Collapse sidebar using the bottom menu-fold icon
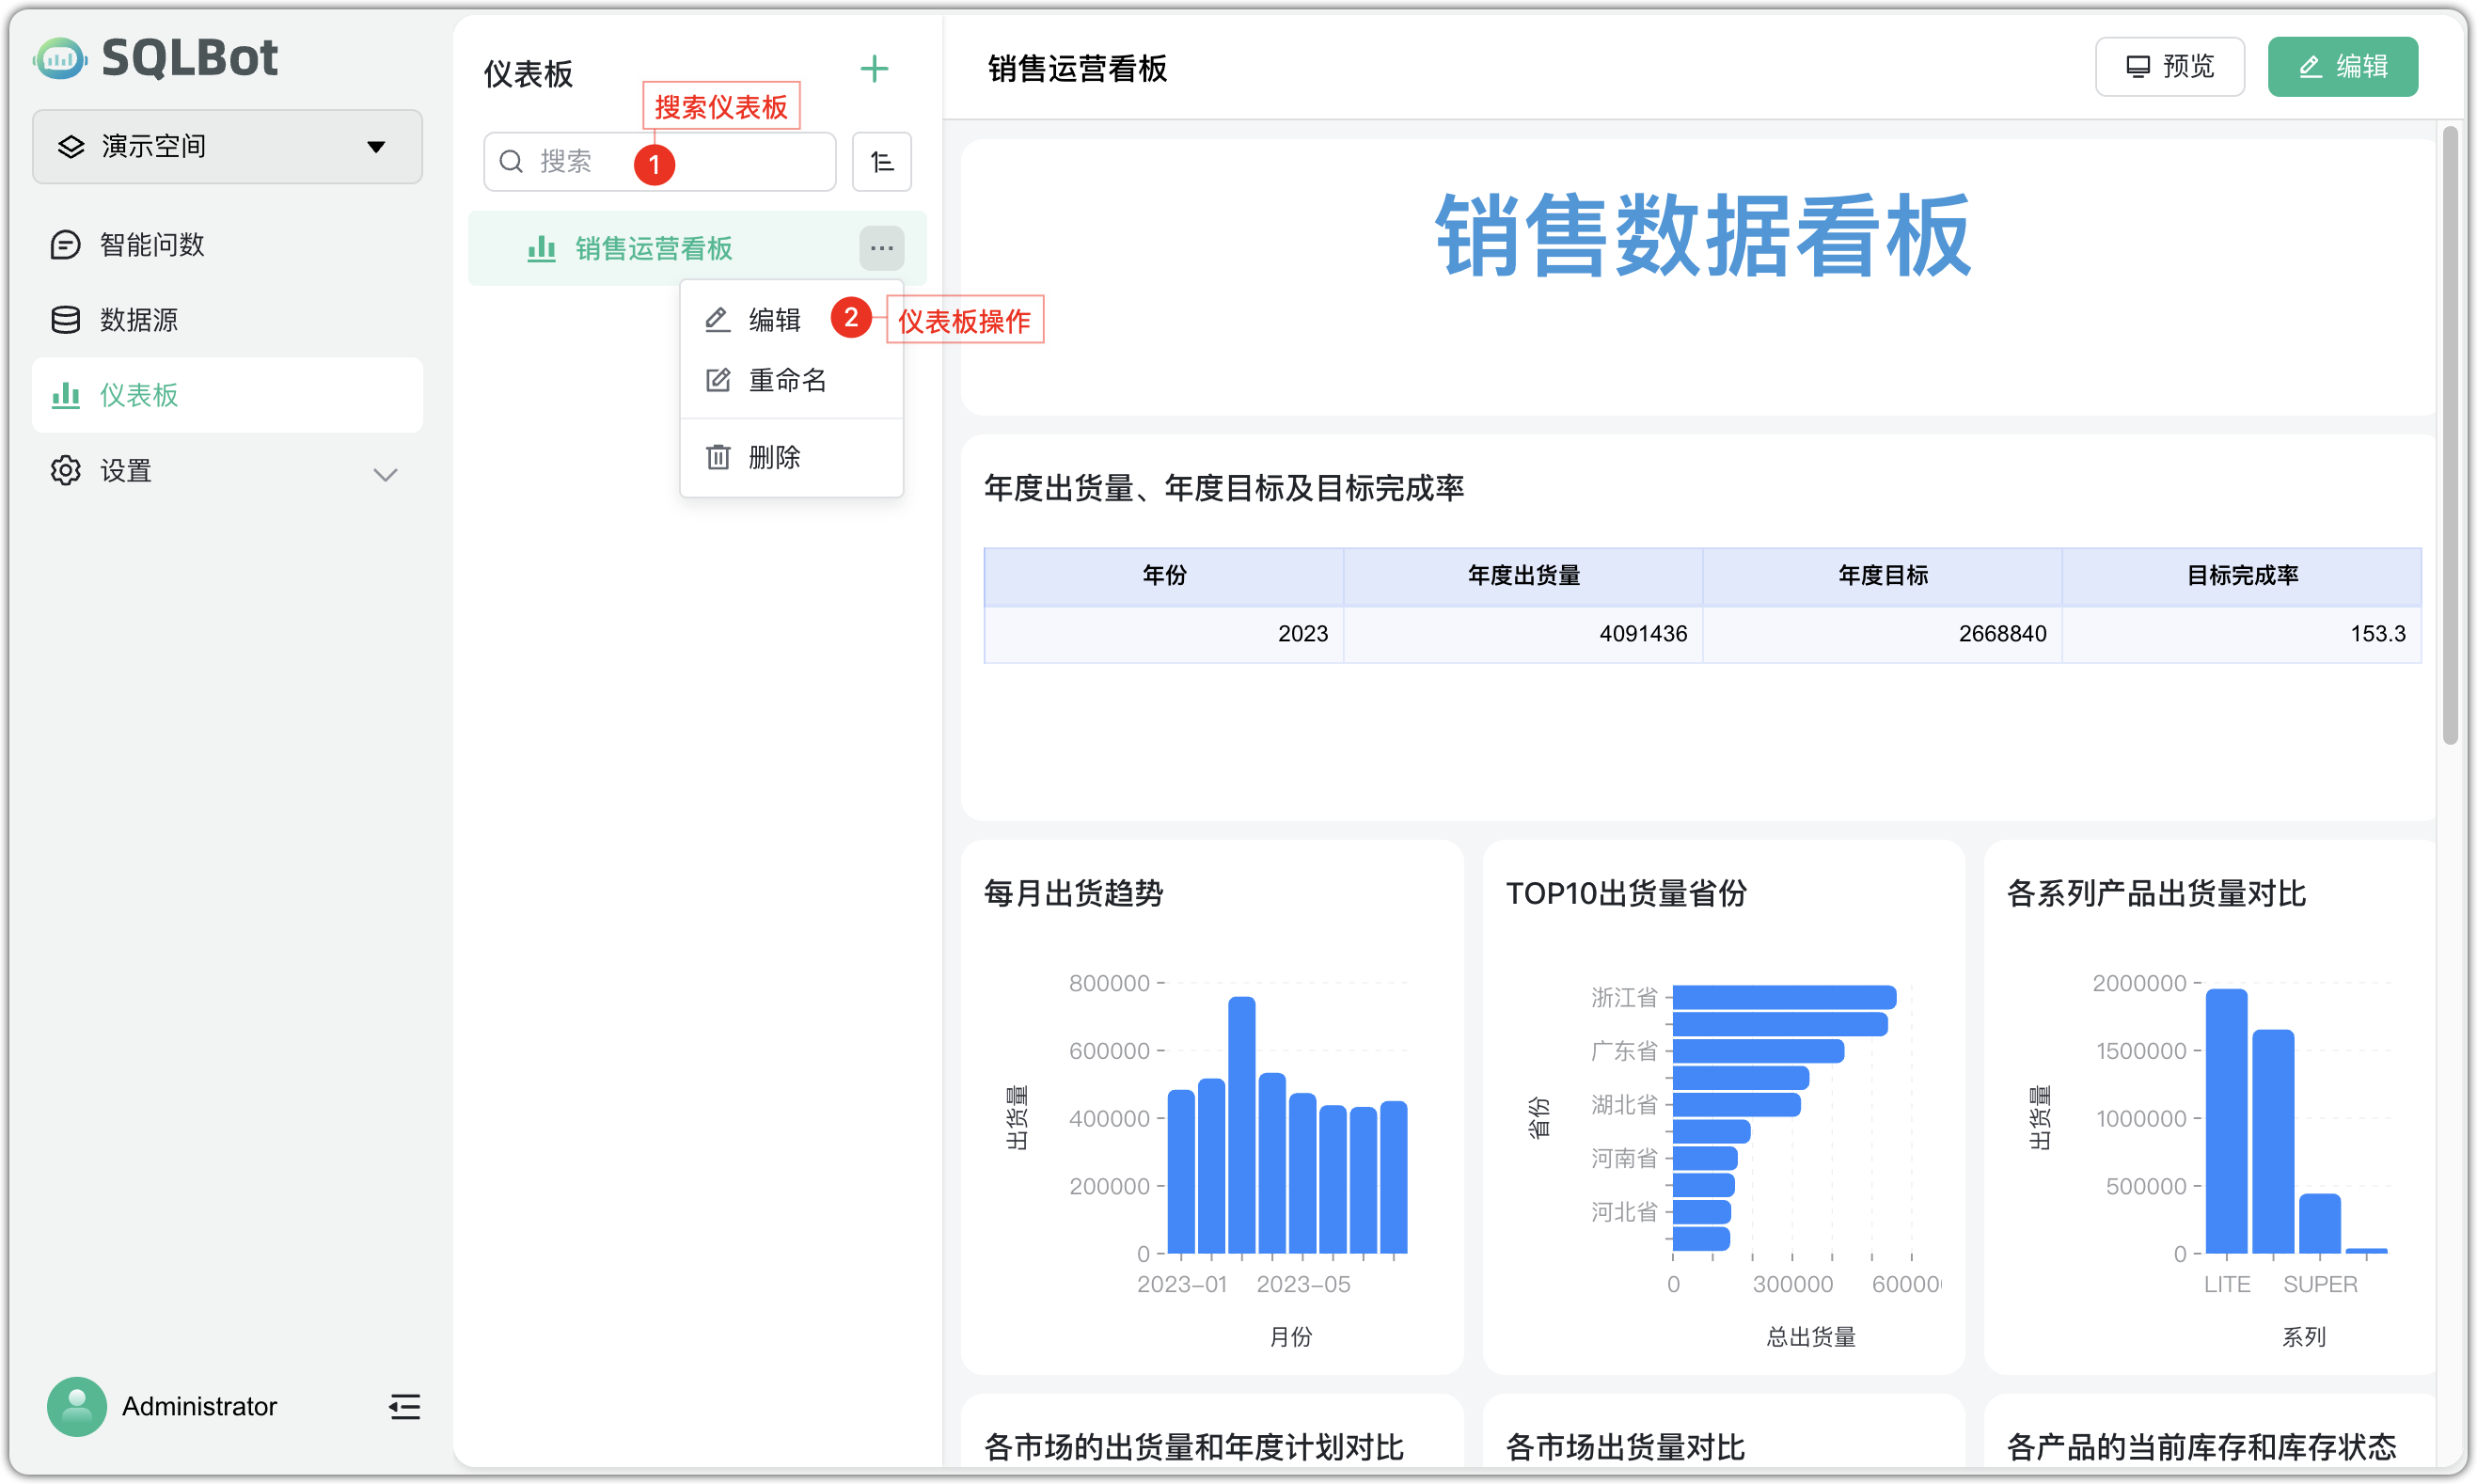 pos(404,1406)
